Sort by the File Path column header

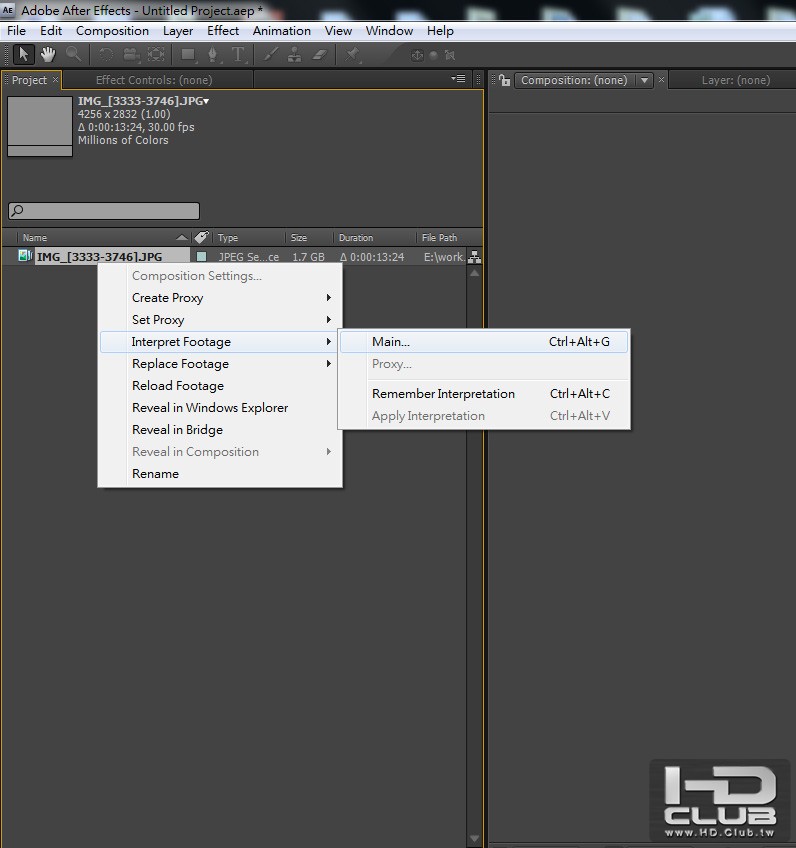tap(441, 237)
